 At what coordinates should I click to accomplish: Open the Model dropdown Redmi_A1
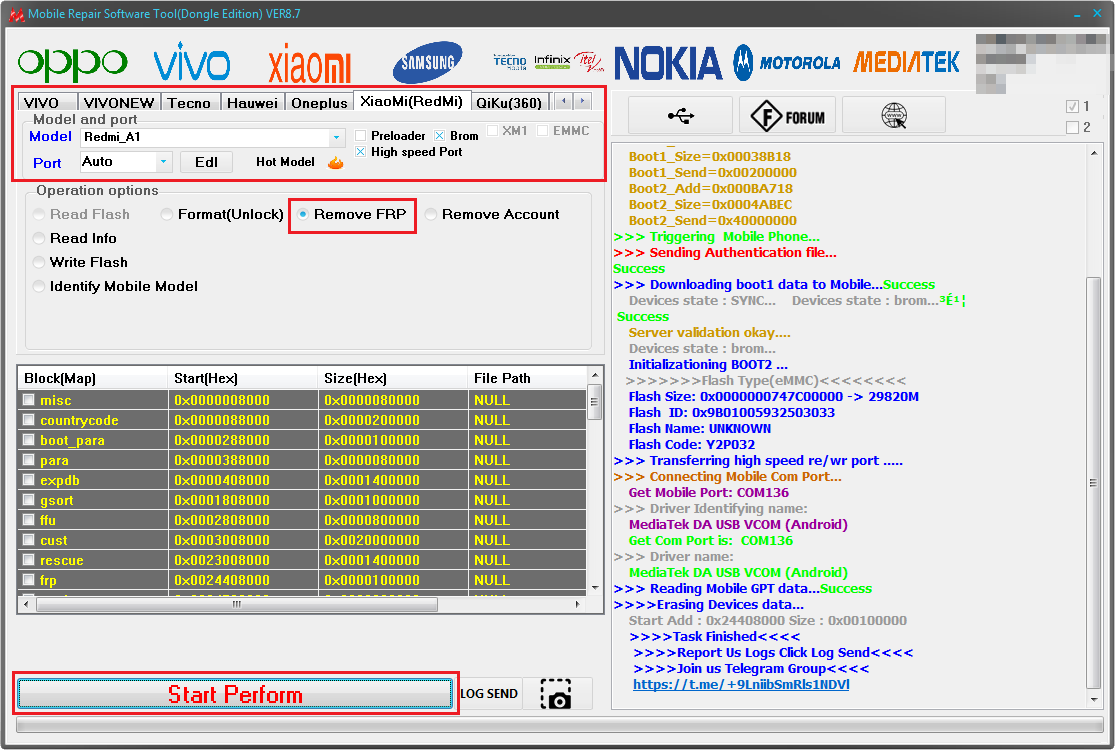[213, 137]
